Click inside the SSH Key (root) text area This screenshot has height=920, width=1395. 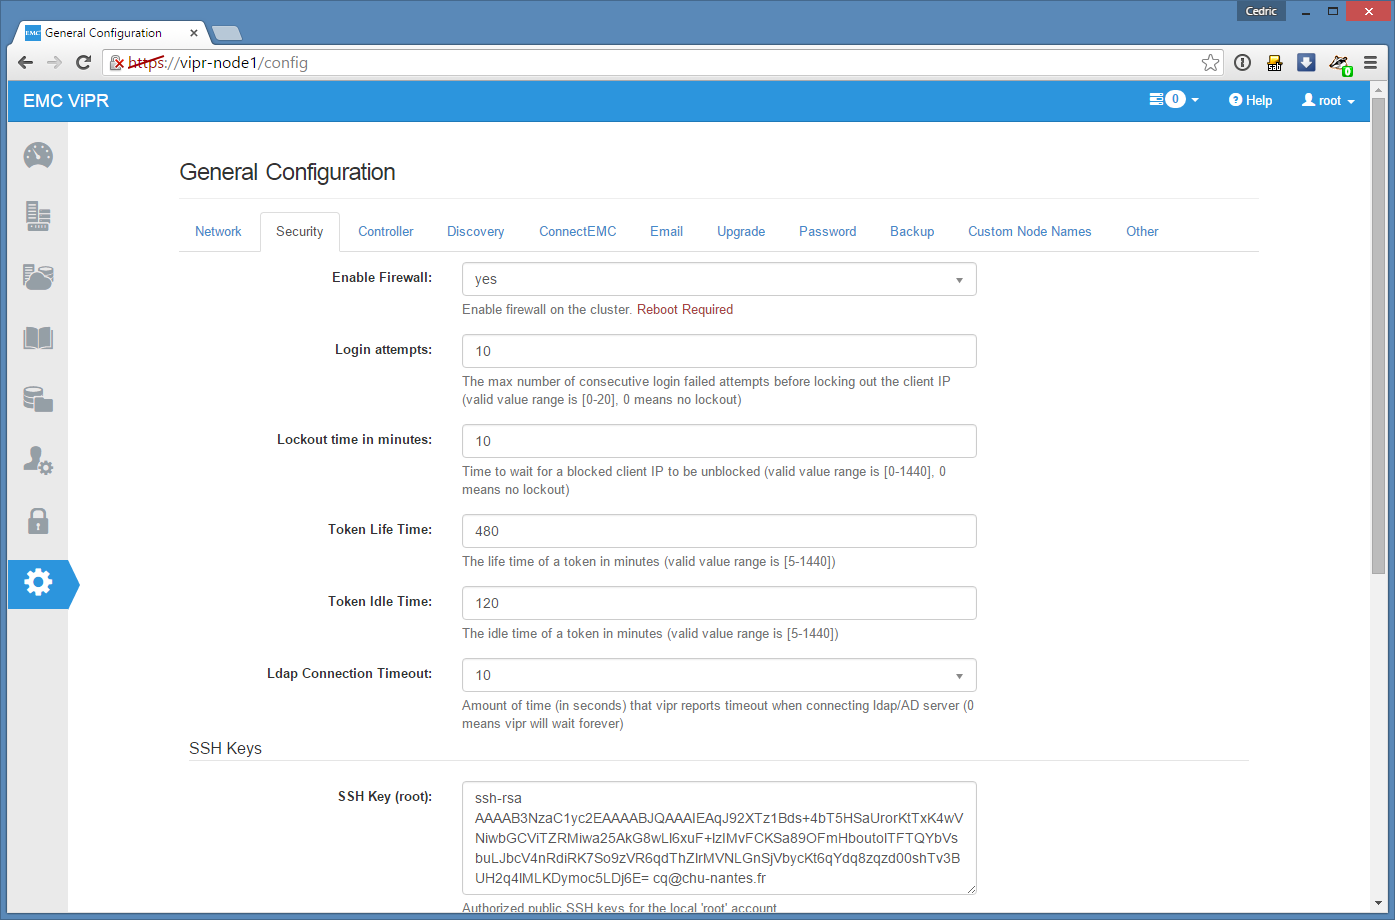719,838
